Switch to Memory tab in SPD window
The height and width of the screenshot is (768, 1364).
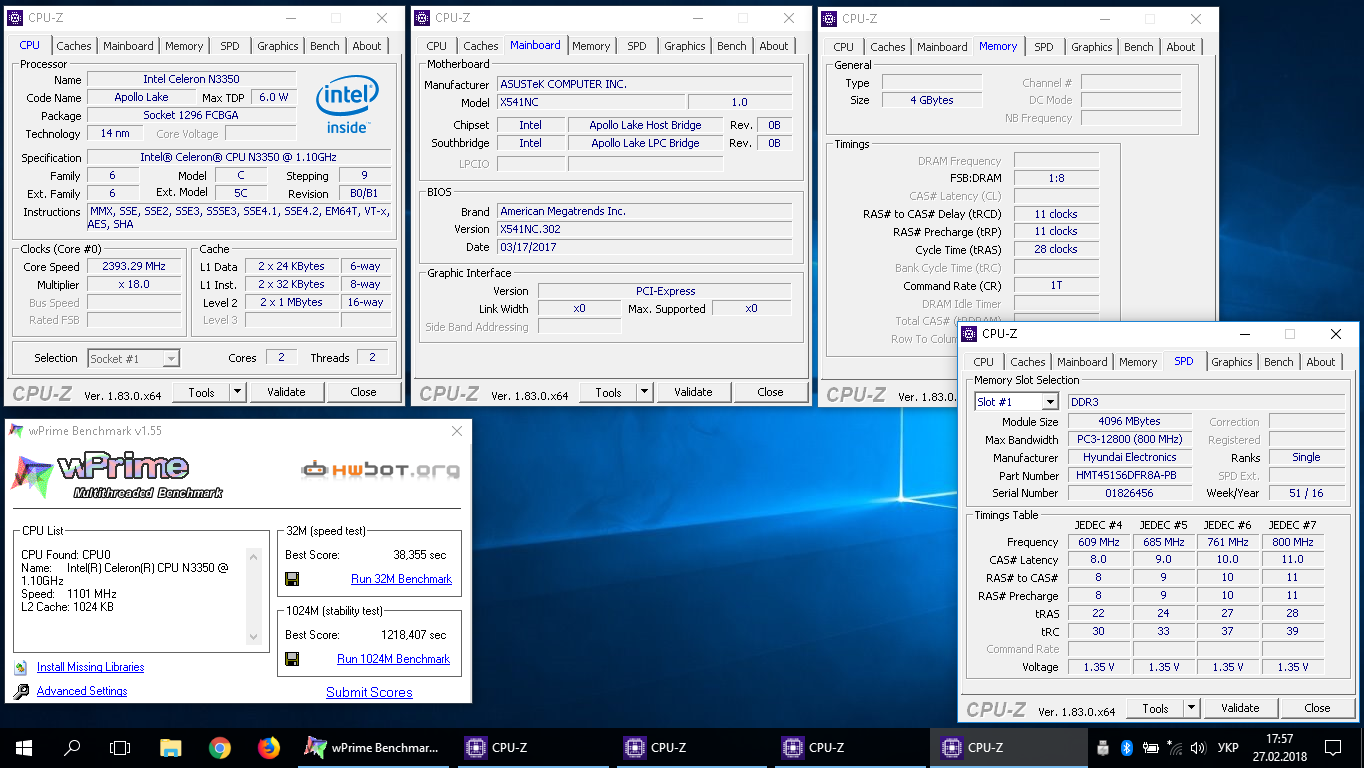[1138, 362]
